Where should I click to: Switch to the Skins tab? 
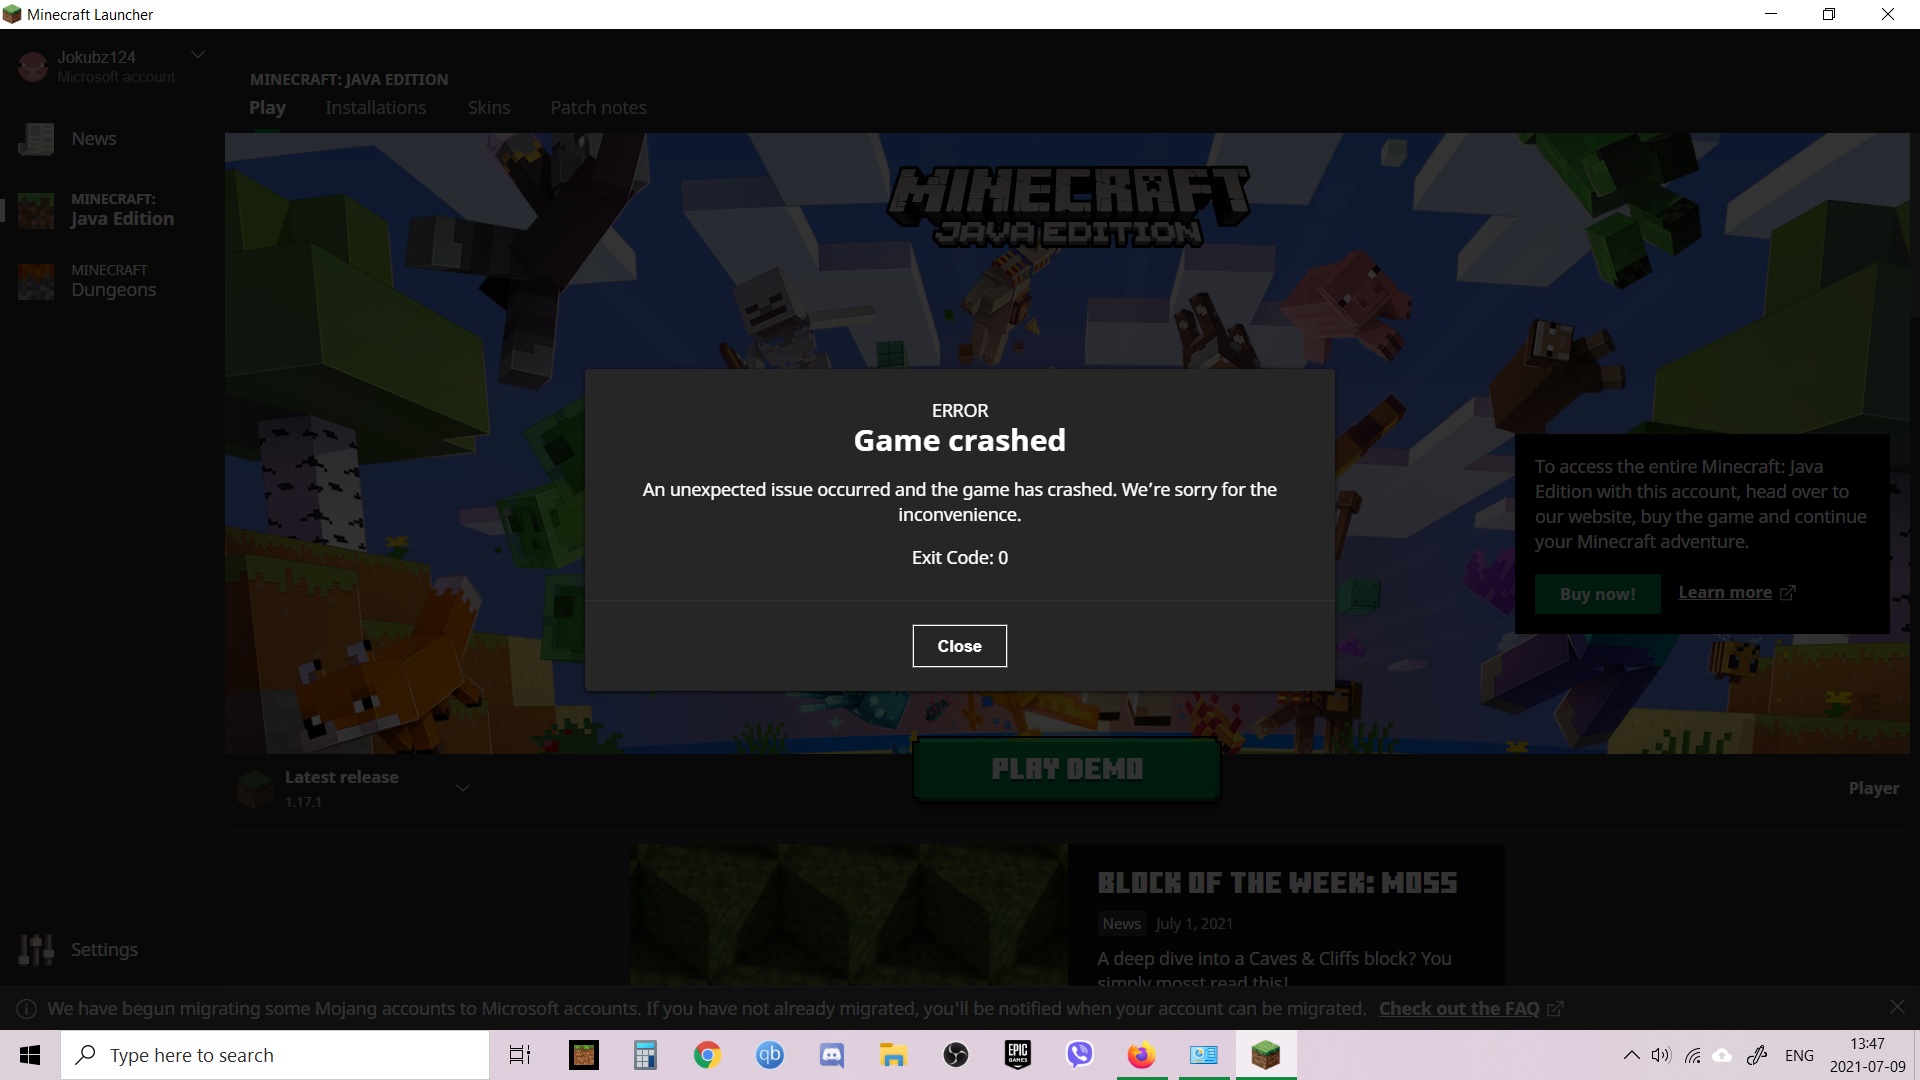tap(488, 108)
